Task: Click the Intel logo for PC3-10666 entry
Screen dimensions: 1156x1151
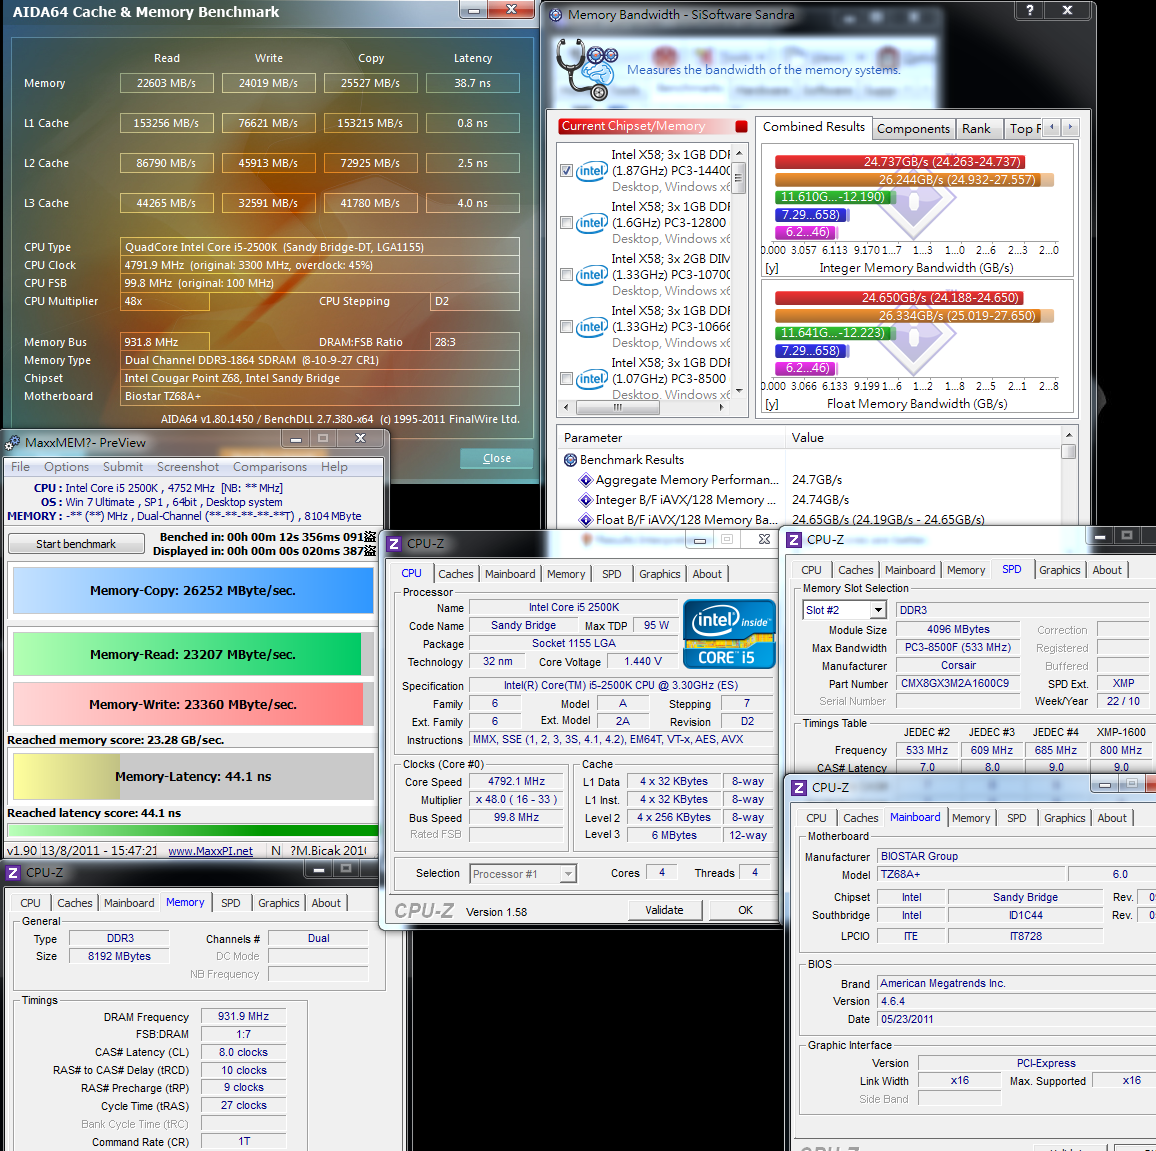Action: pyautogui.click(x=591, y=327)
